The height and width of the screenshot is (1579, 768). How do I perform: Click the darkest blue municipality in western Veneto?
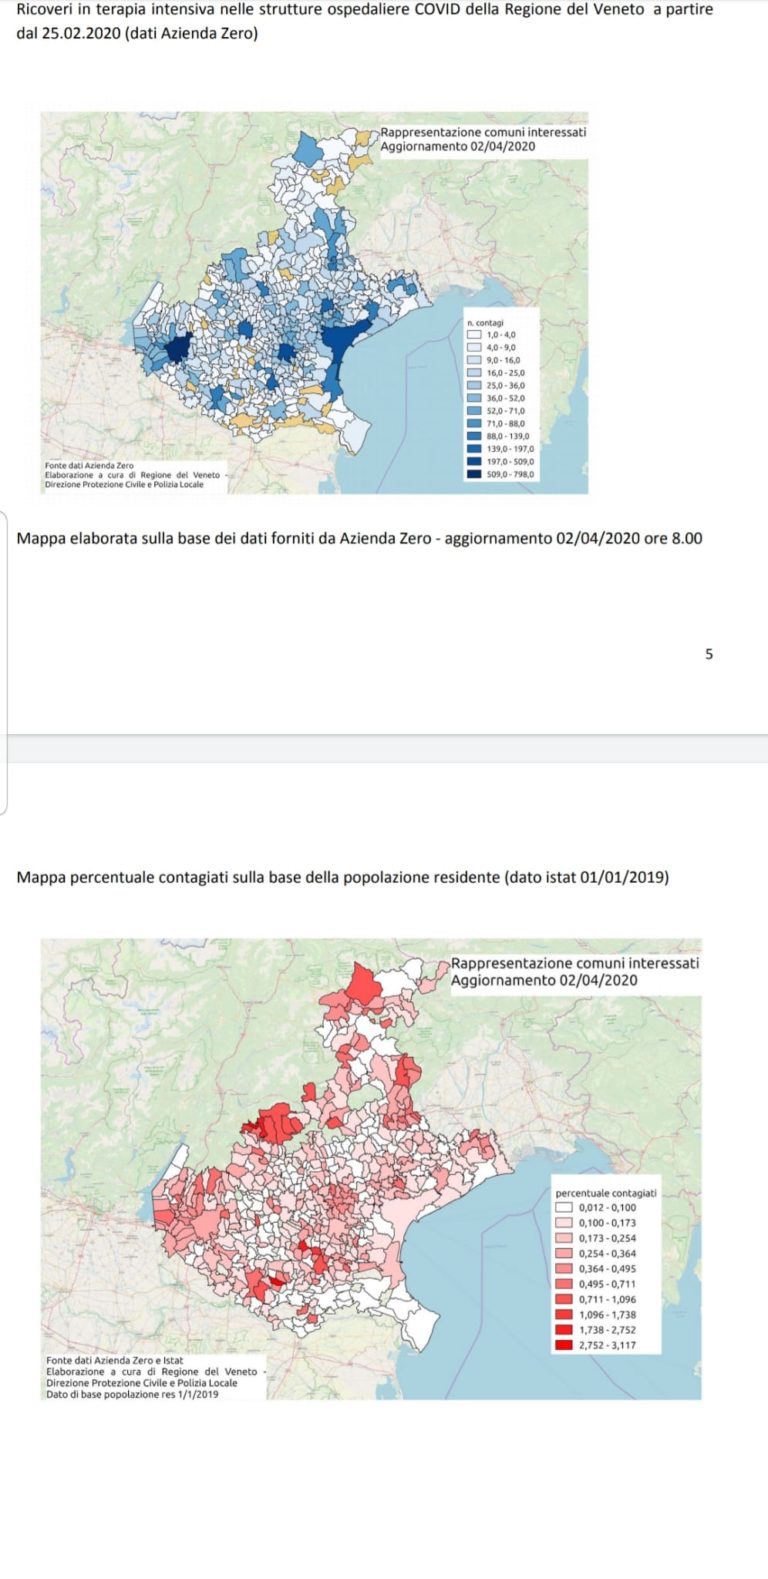click(x=178, y=349)
